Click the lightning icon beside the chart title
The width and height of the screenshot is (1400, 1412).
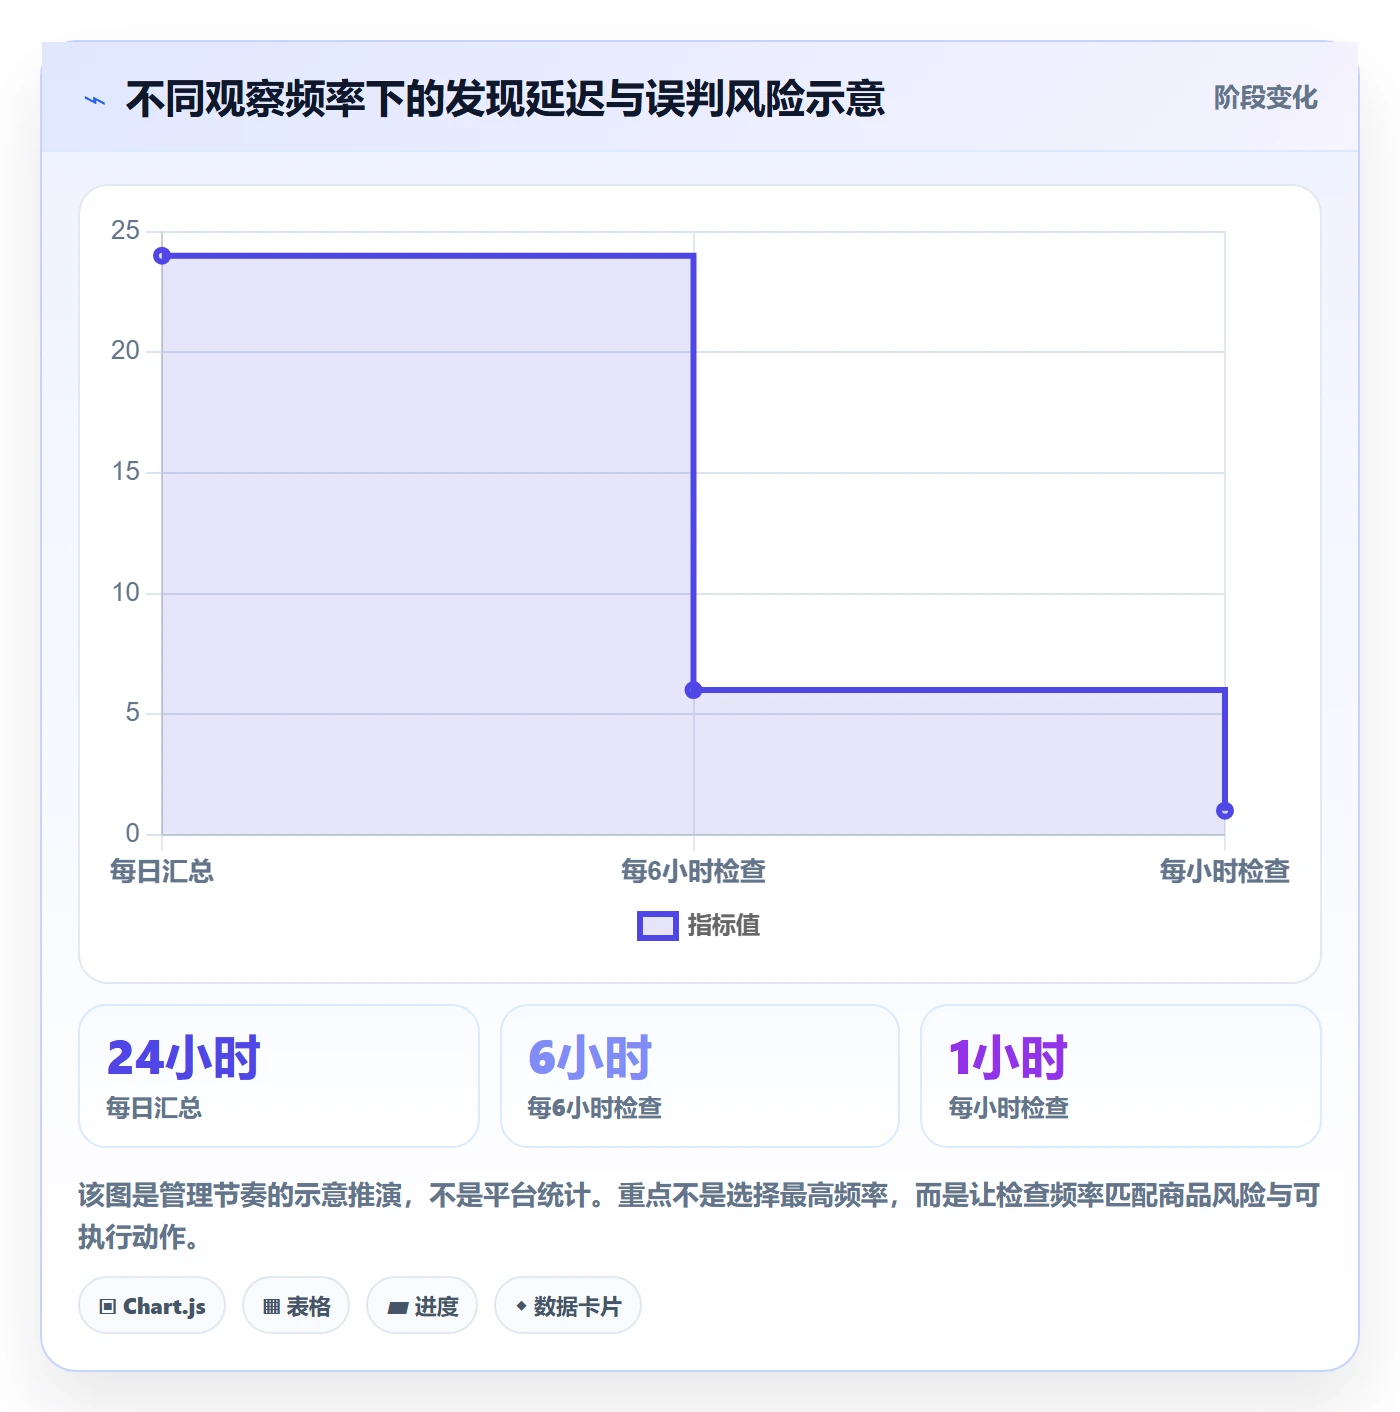tap(95, 100)
